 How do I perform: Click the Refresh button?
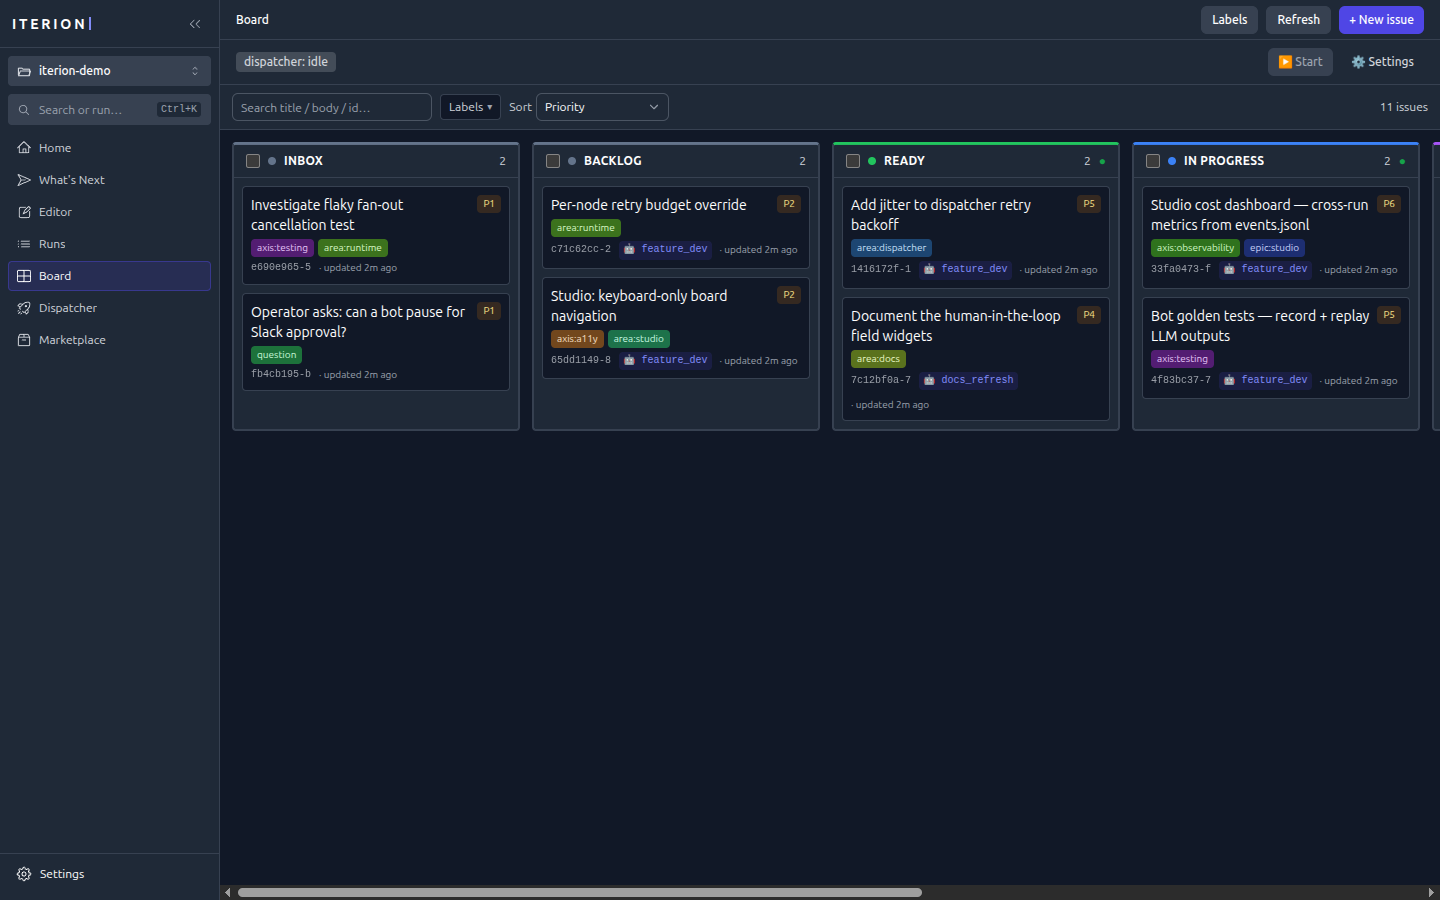[x=1298, y=20]
